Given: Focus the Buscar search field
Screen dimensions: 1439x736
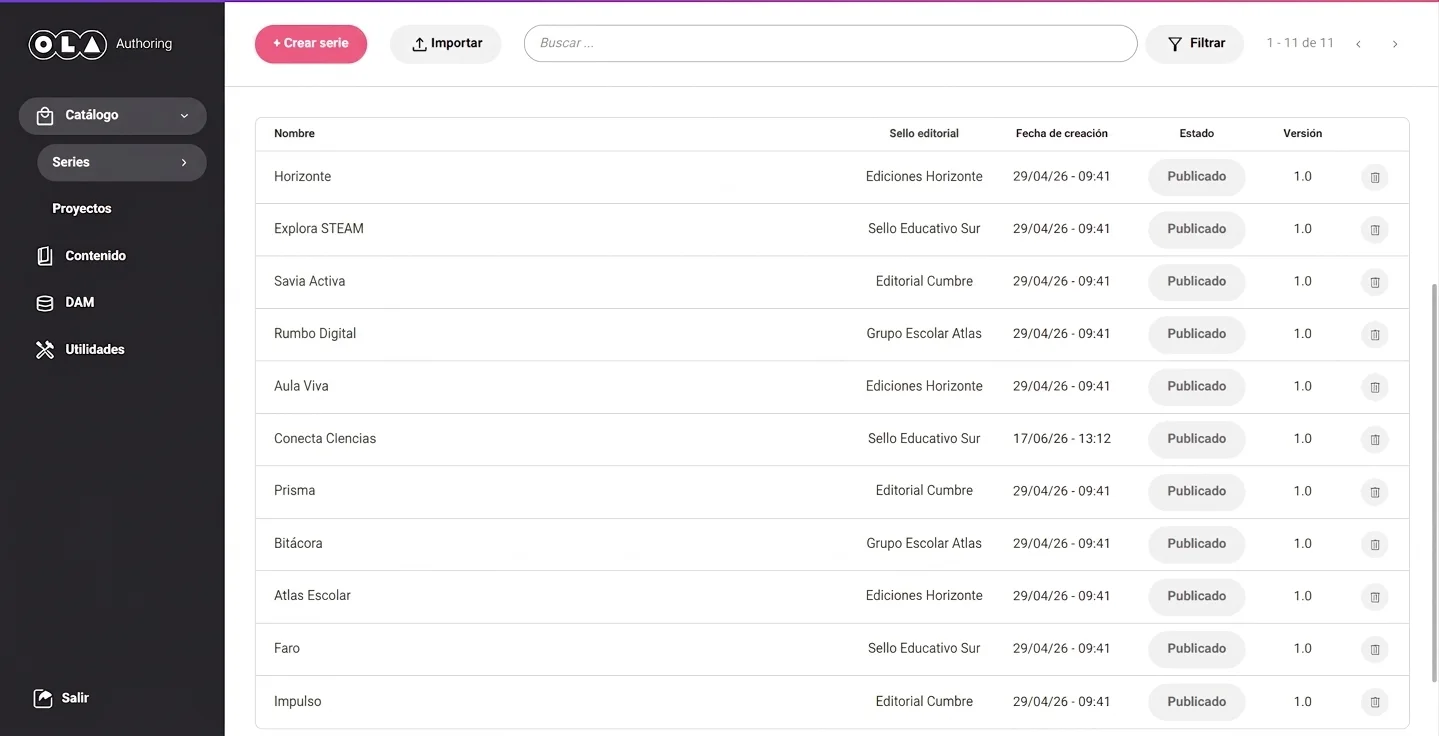Looking at the screenshot, I should tap(830, 44).
